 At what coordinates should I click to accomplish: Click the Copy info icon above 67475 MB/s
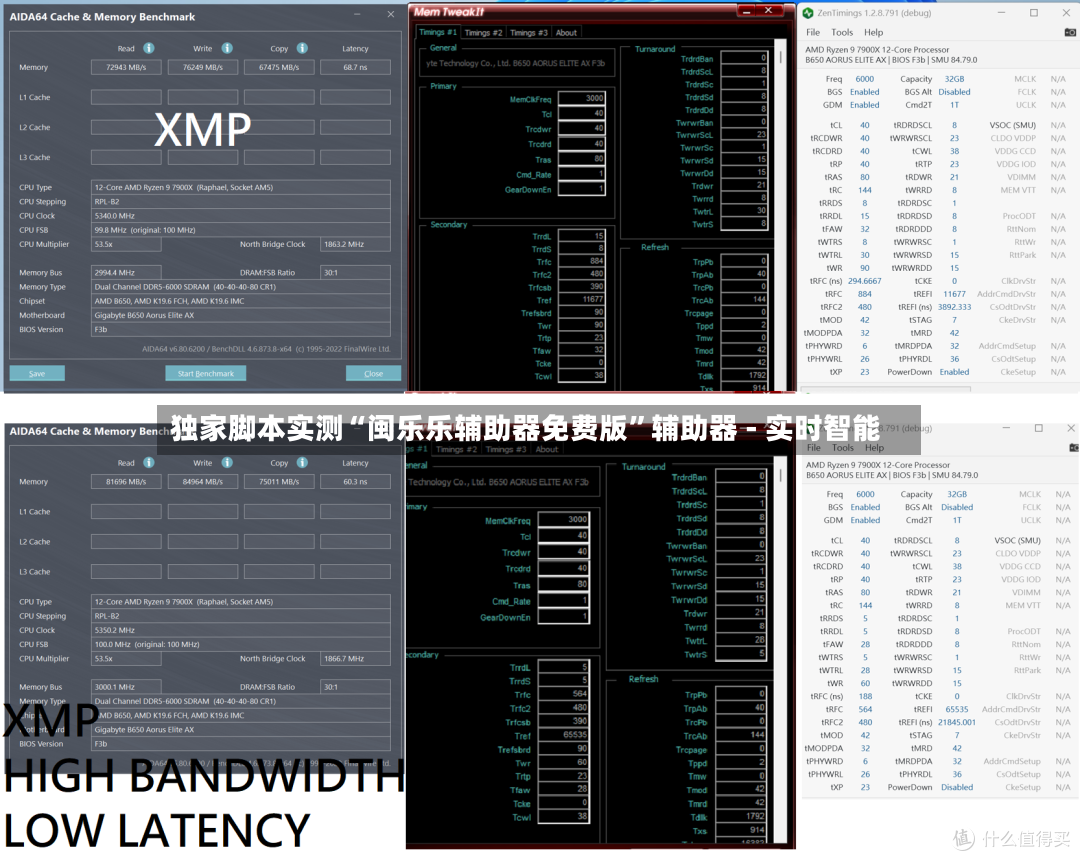coord(302,48)
